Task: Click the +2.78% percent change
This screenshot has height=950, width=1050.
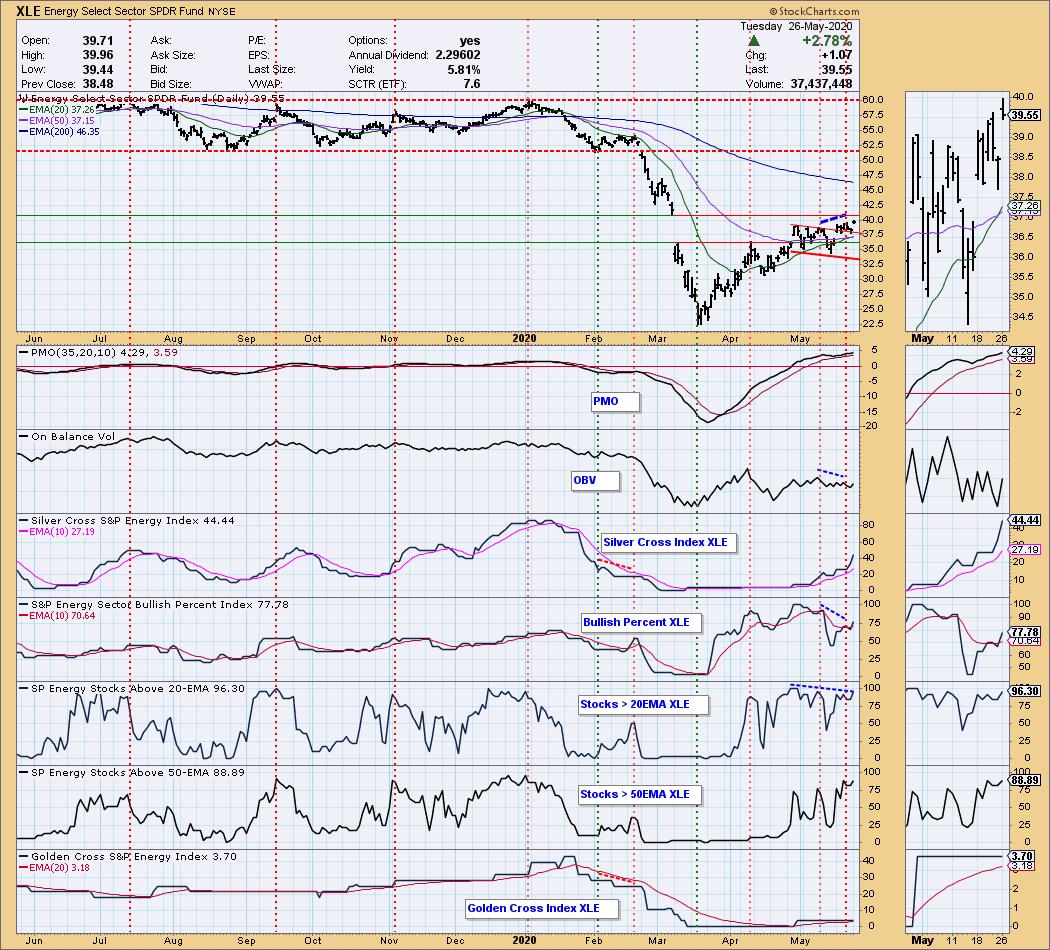Action: coord(827,41)
